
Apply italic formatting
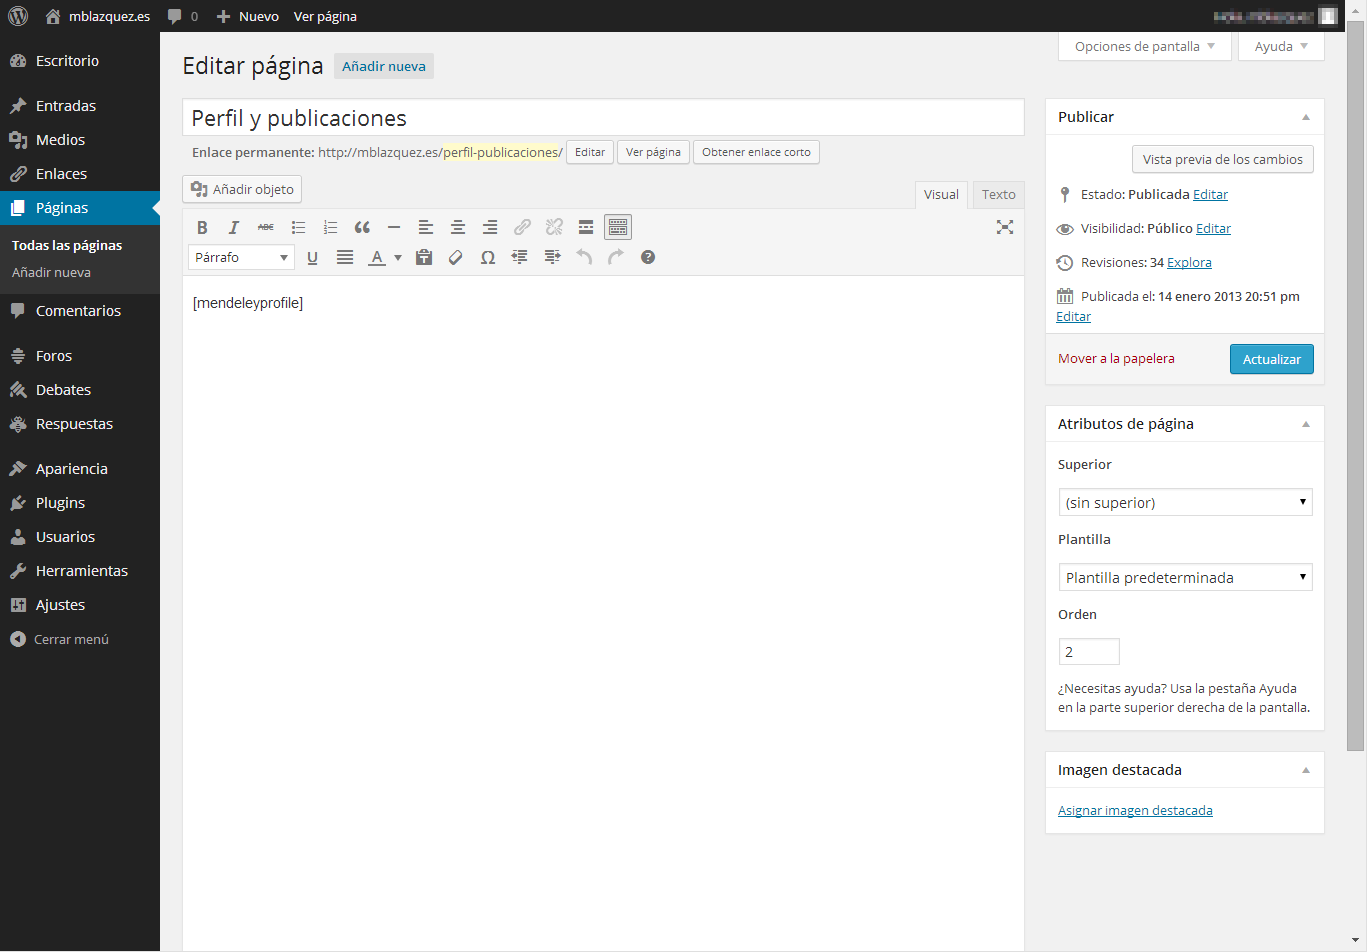click(234, 227)
